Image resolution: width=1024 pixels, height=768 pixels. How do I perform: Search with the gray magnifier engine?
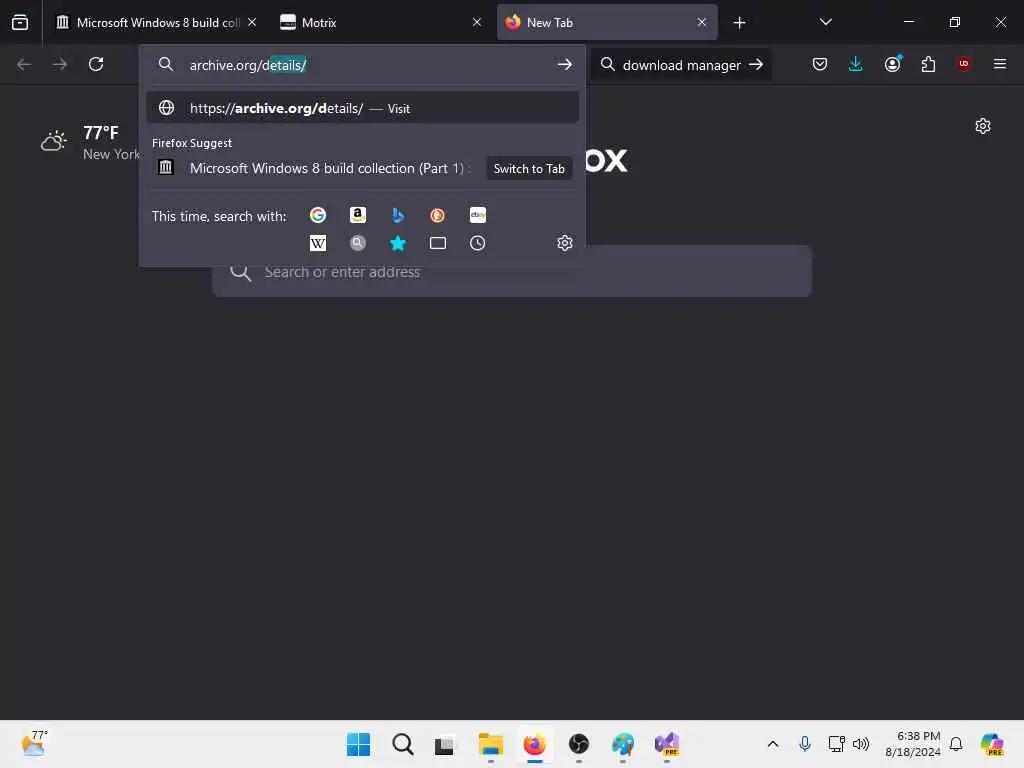(358, 243)
